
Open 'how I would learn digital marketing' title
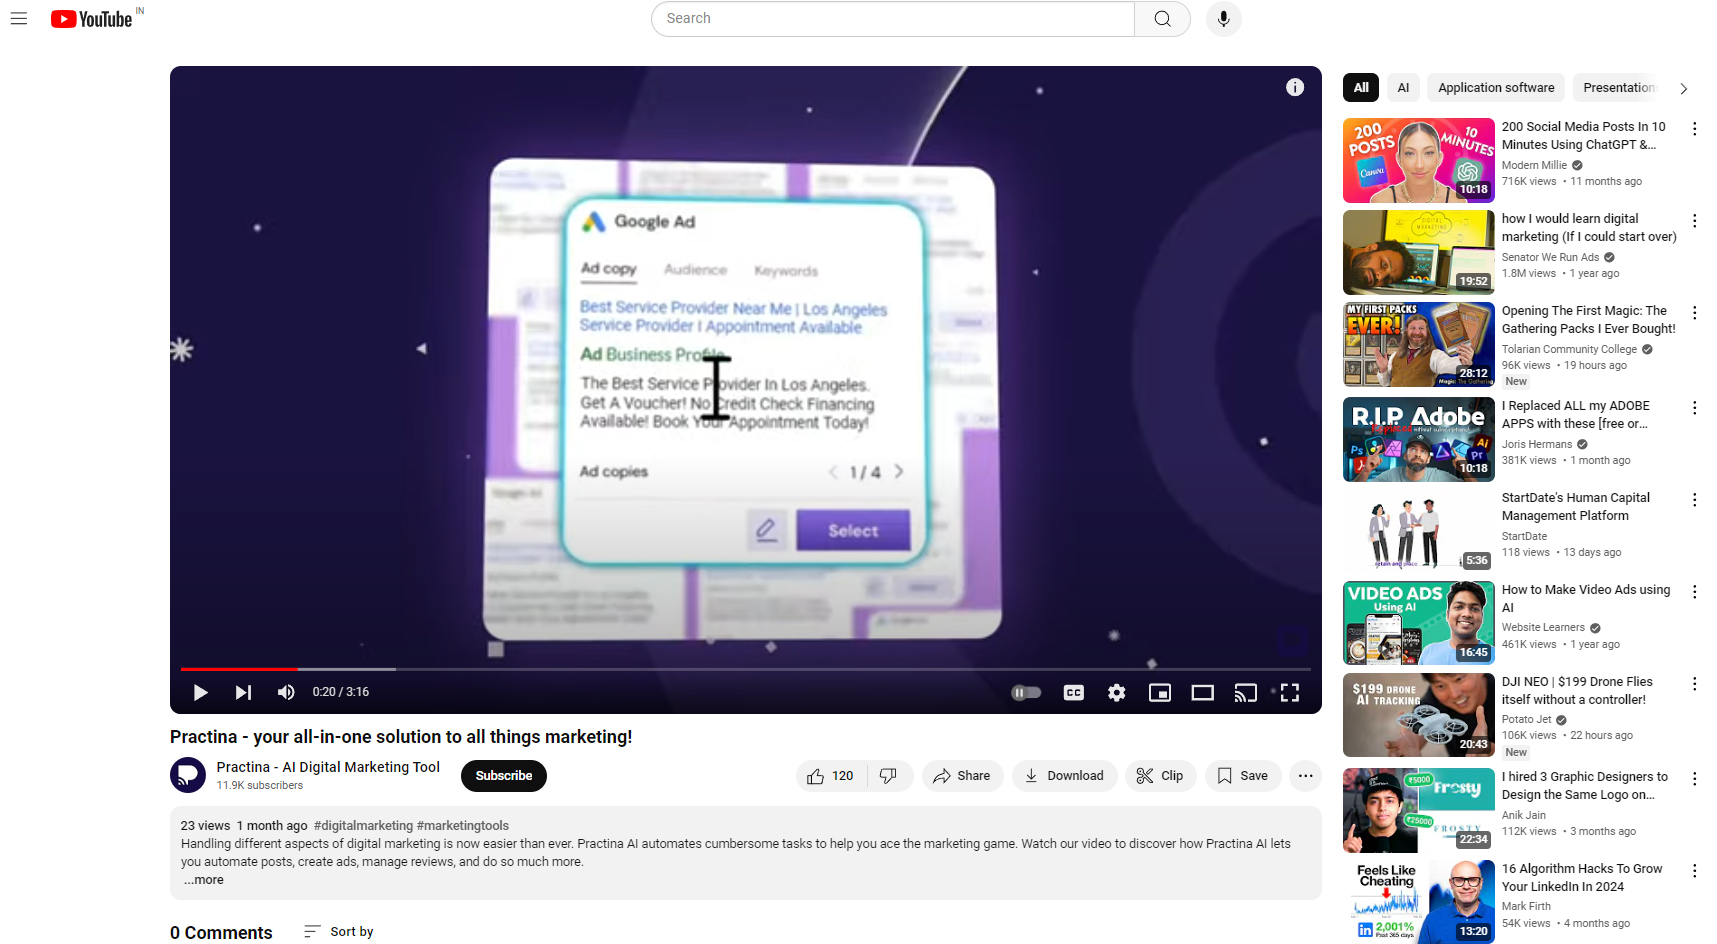(x=1589, y=228)
